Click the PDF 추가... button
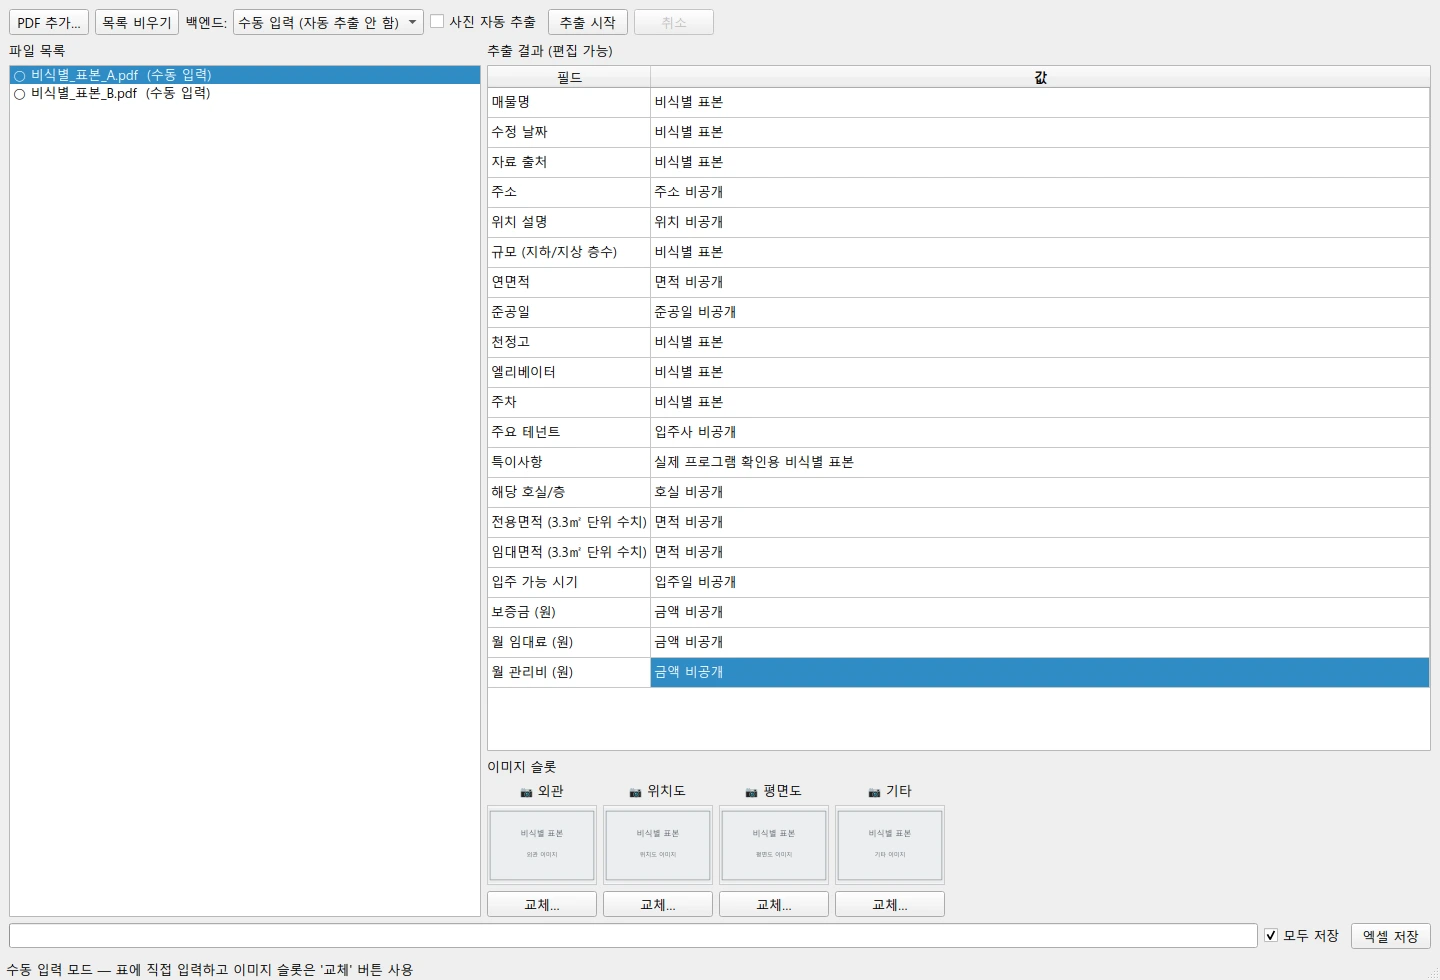Image resolution: width=1440 pixels, height=980 pixels. (49, 22)
